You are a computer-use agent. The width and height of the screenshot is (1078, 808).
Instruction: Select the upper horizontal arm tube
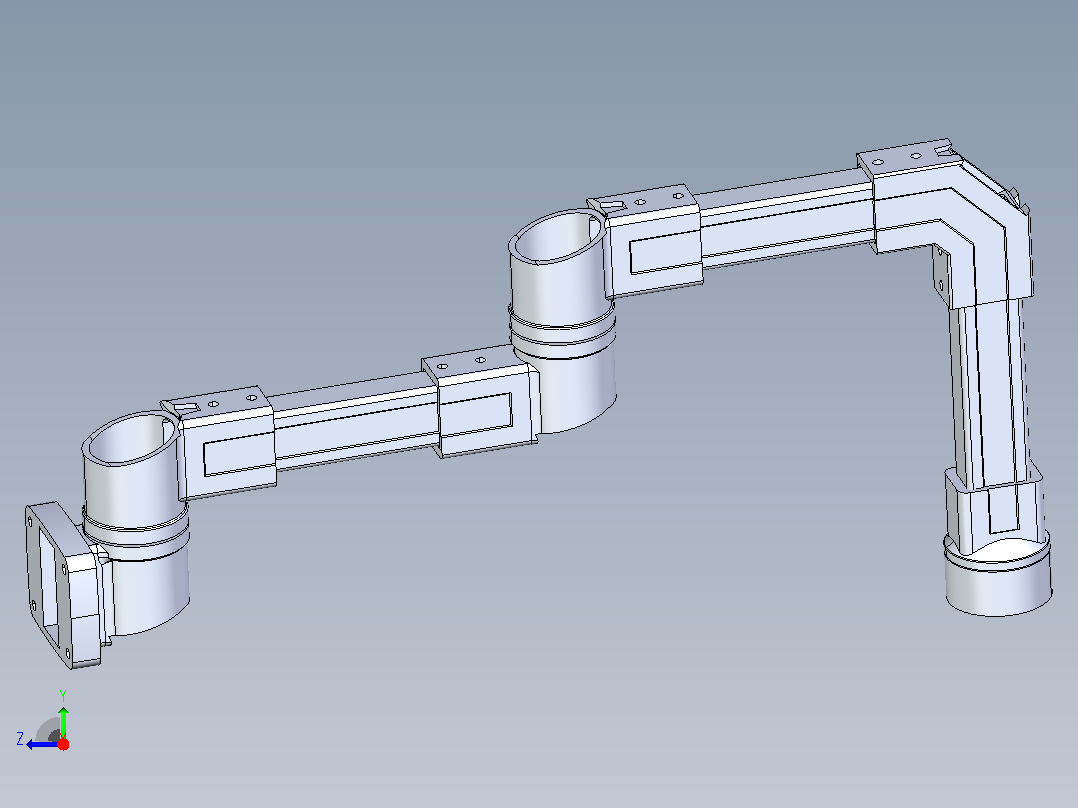coord(785,219)
